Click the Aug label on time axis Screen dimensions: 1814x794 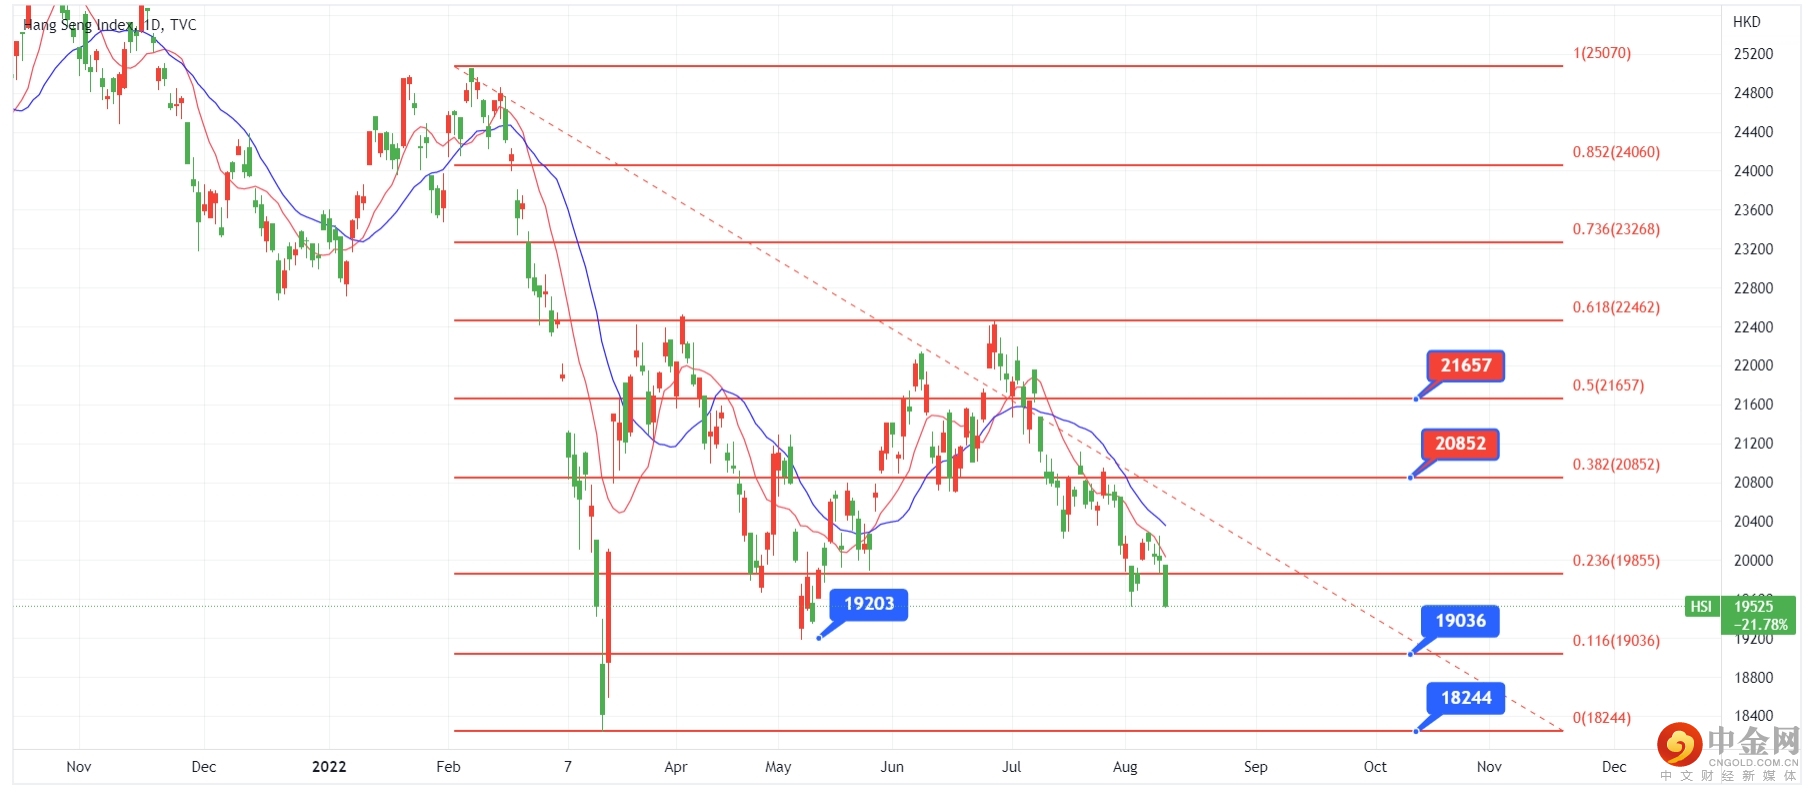point(1125,767)
